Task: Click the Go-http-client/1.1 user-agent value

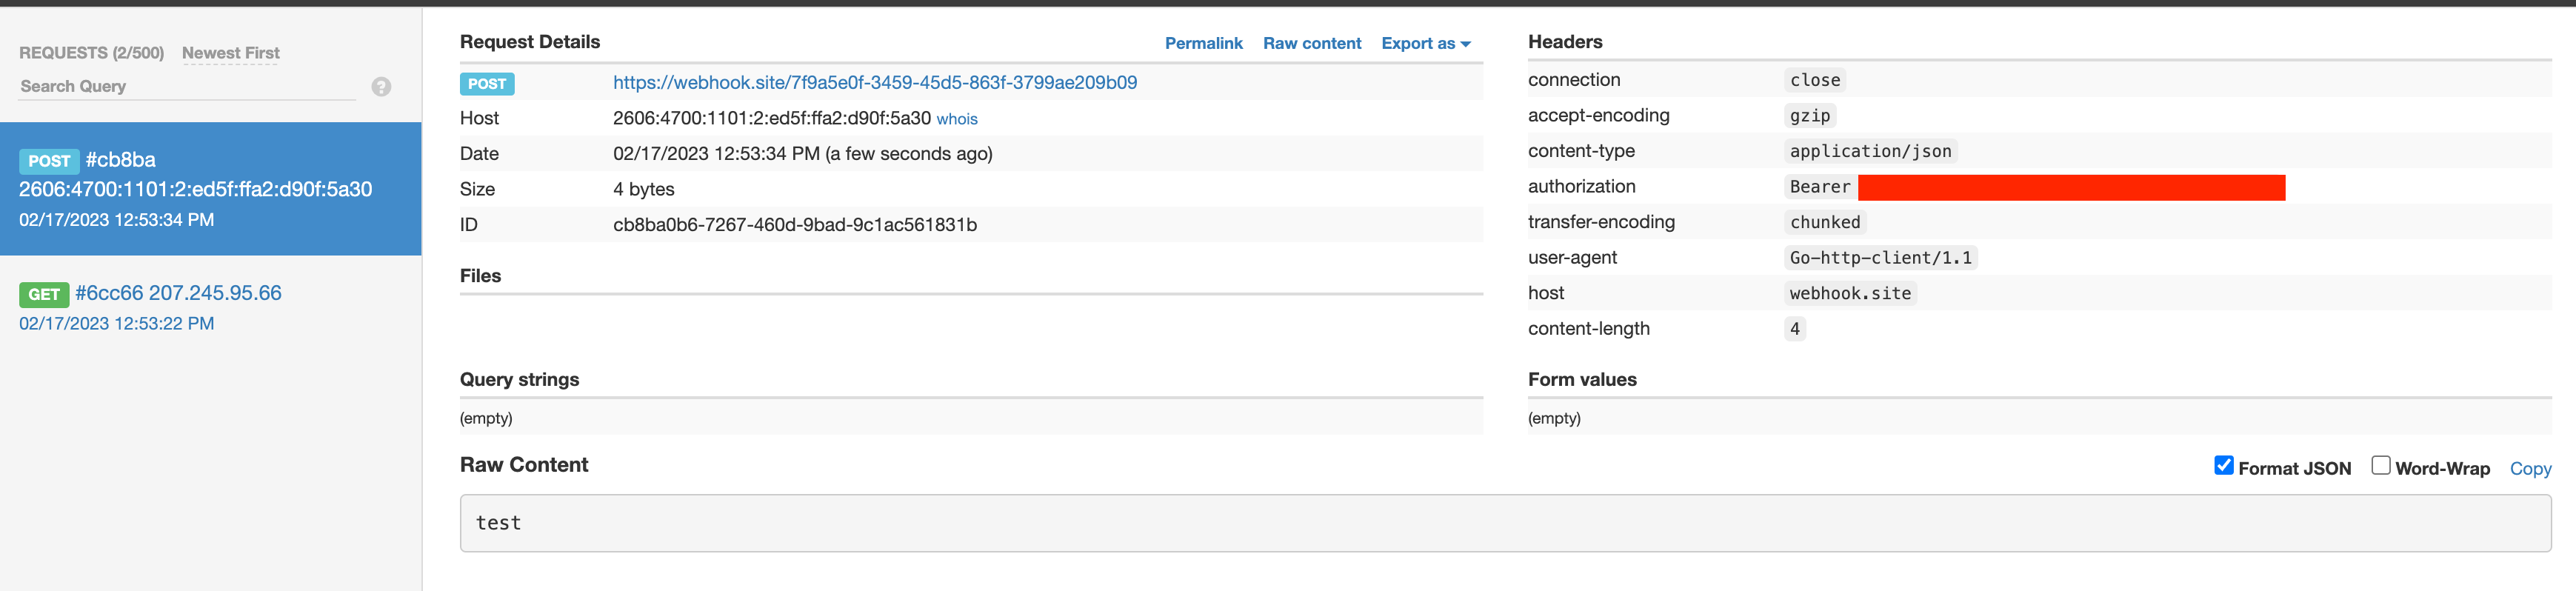Action: tap(1879, 258)
